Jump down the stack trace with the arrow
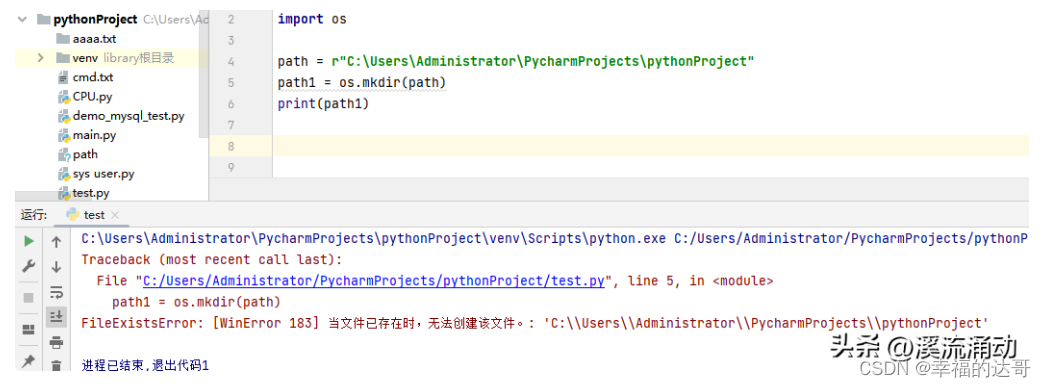Image resolution: width=1046 pixels, height=387 pixels. 56,267
